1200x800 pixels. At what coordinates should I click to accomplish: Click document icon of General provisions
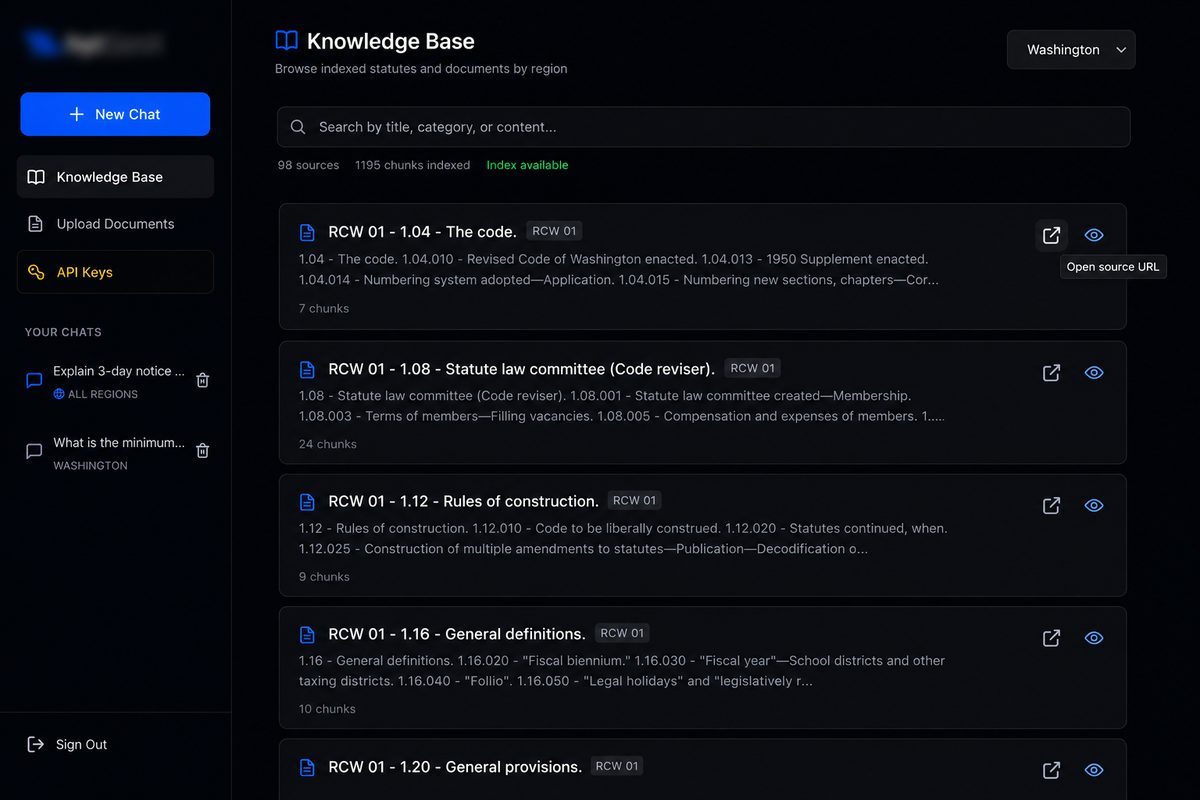308,767
